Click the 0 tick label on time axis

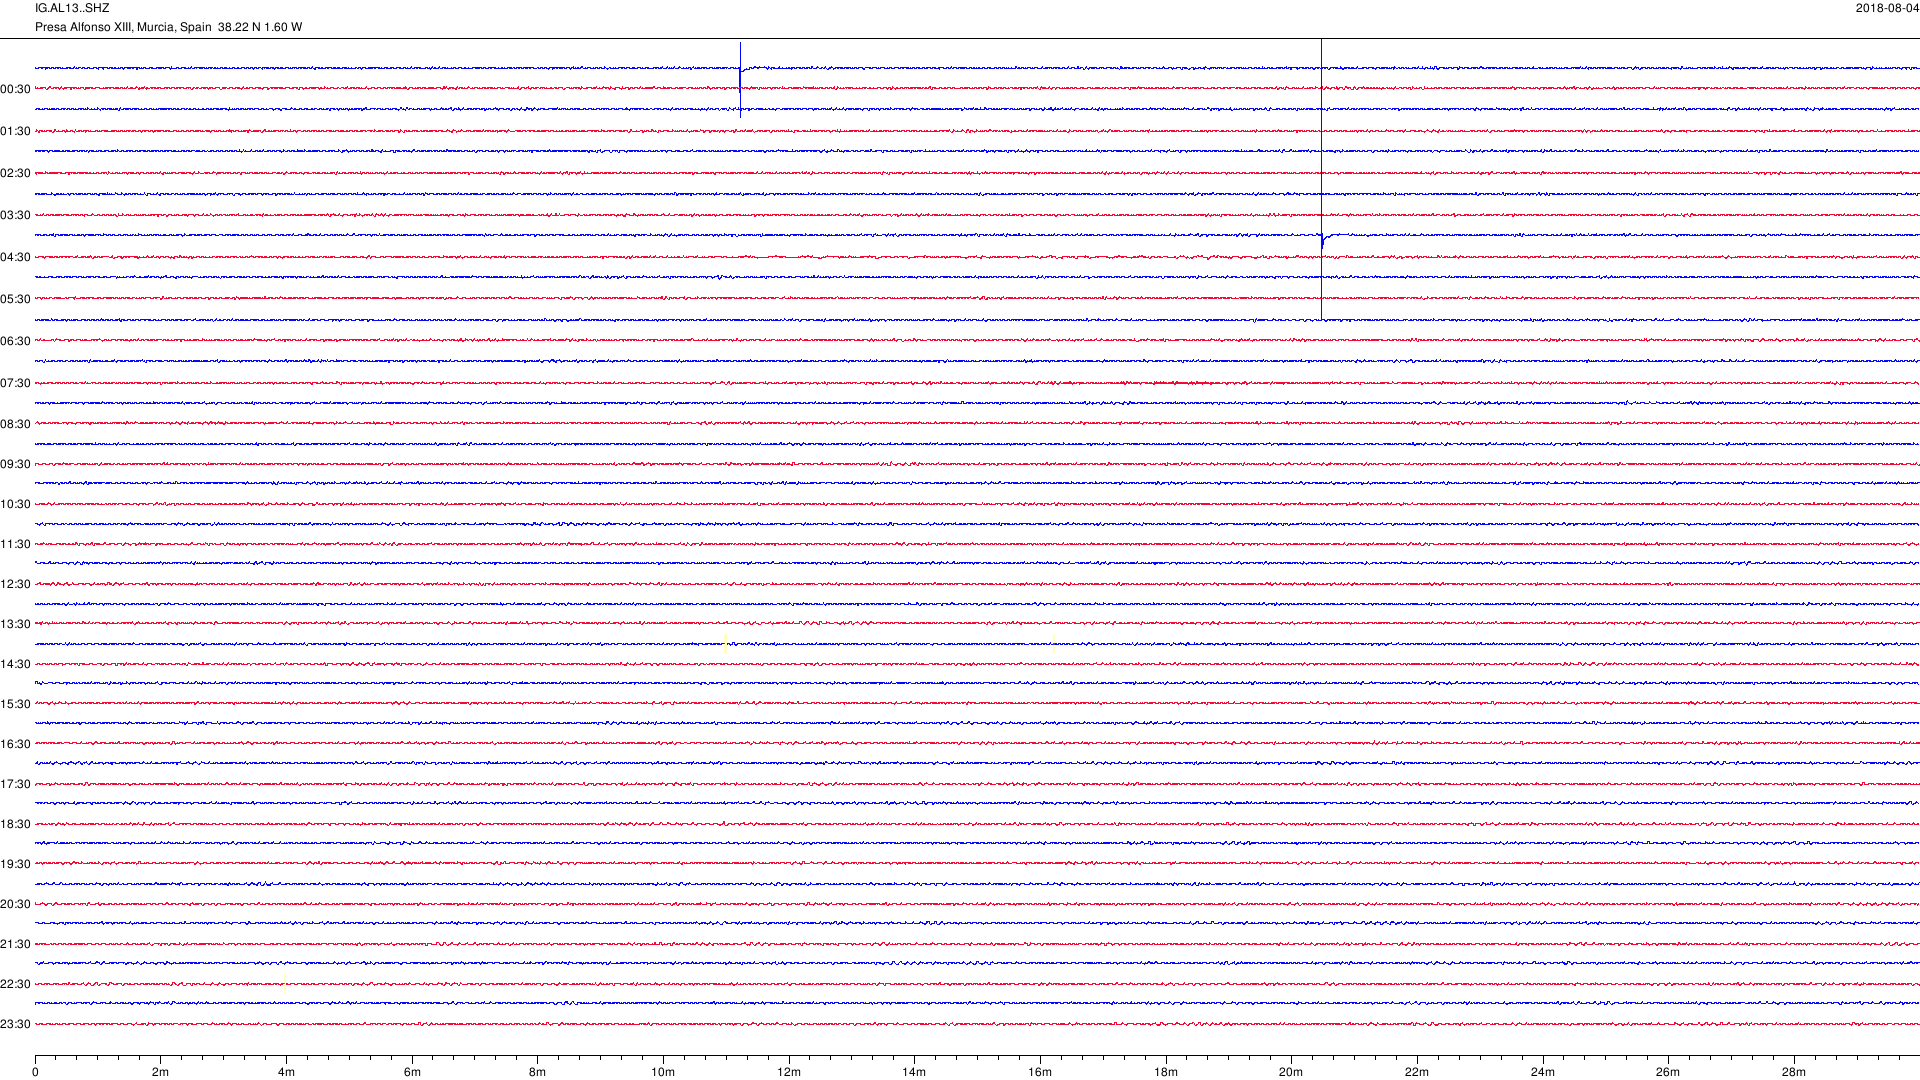click(x=35, y=1072)
